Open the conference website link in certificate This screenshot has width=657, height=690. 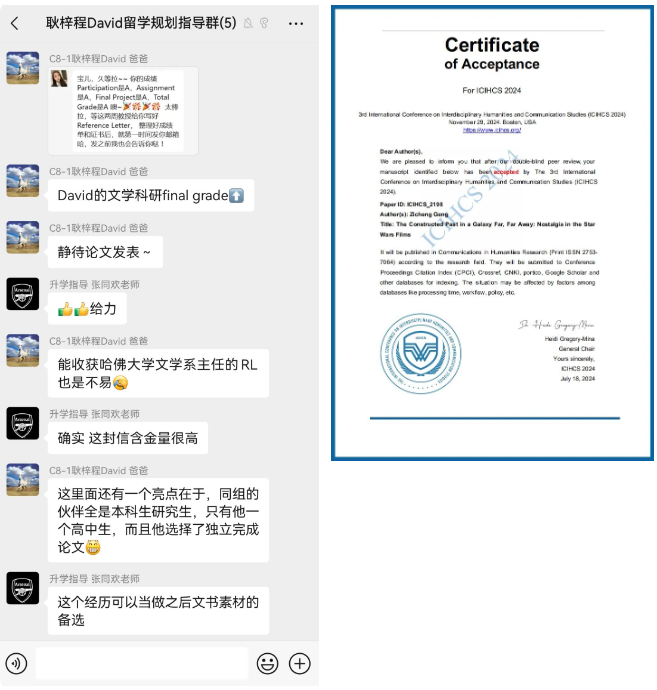[492, 130]
